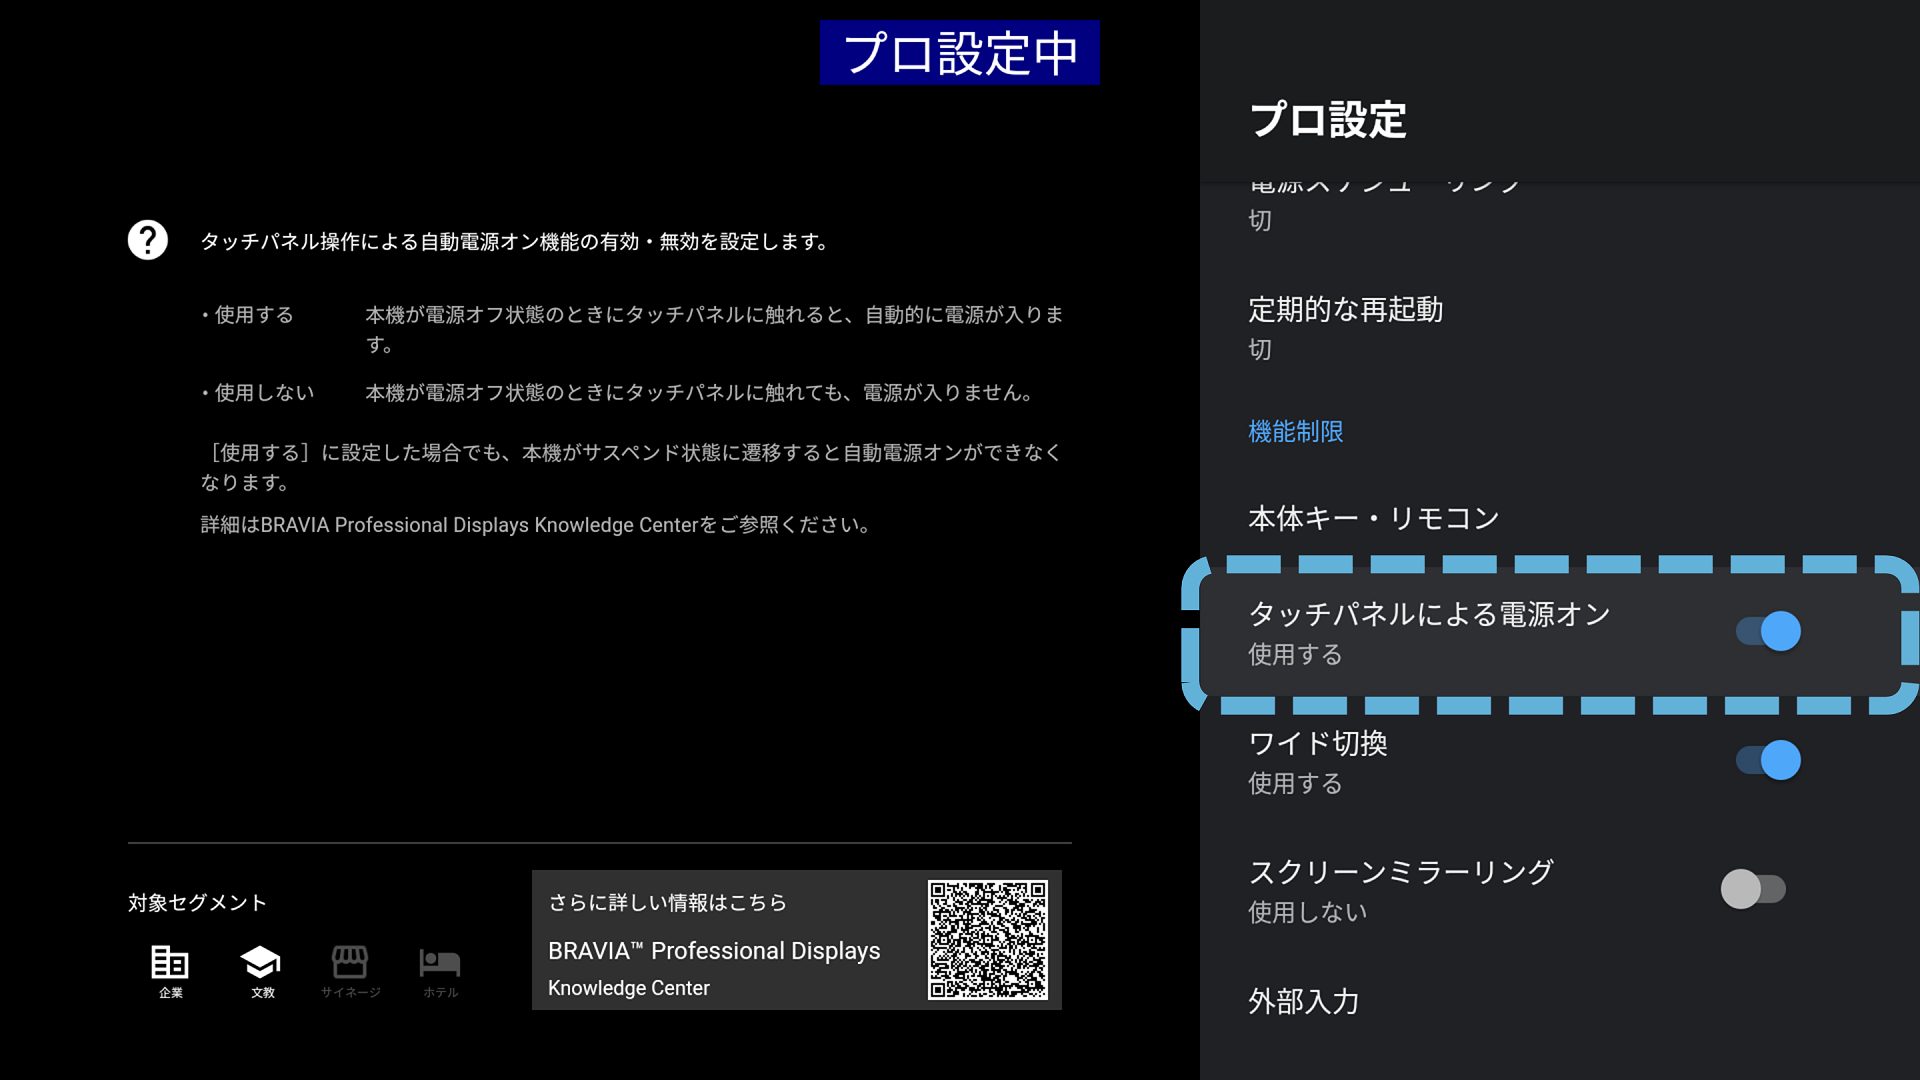Click the Knowledge Center QR code
The image size is (1920, 1080).
987,940
